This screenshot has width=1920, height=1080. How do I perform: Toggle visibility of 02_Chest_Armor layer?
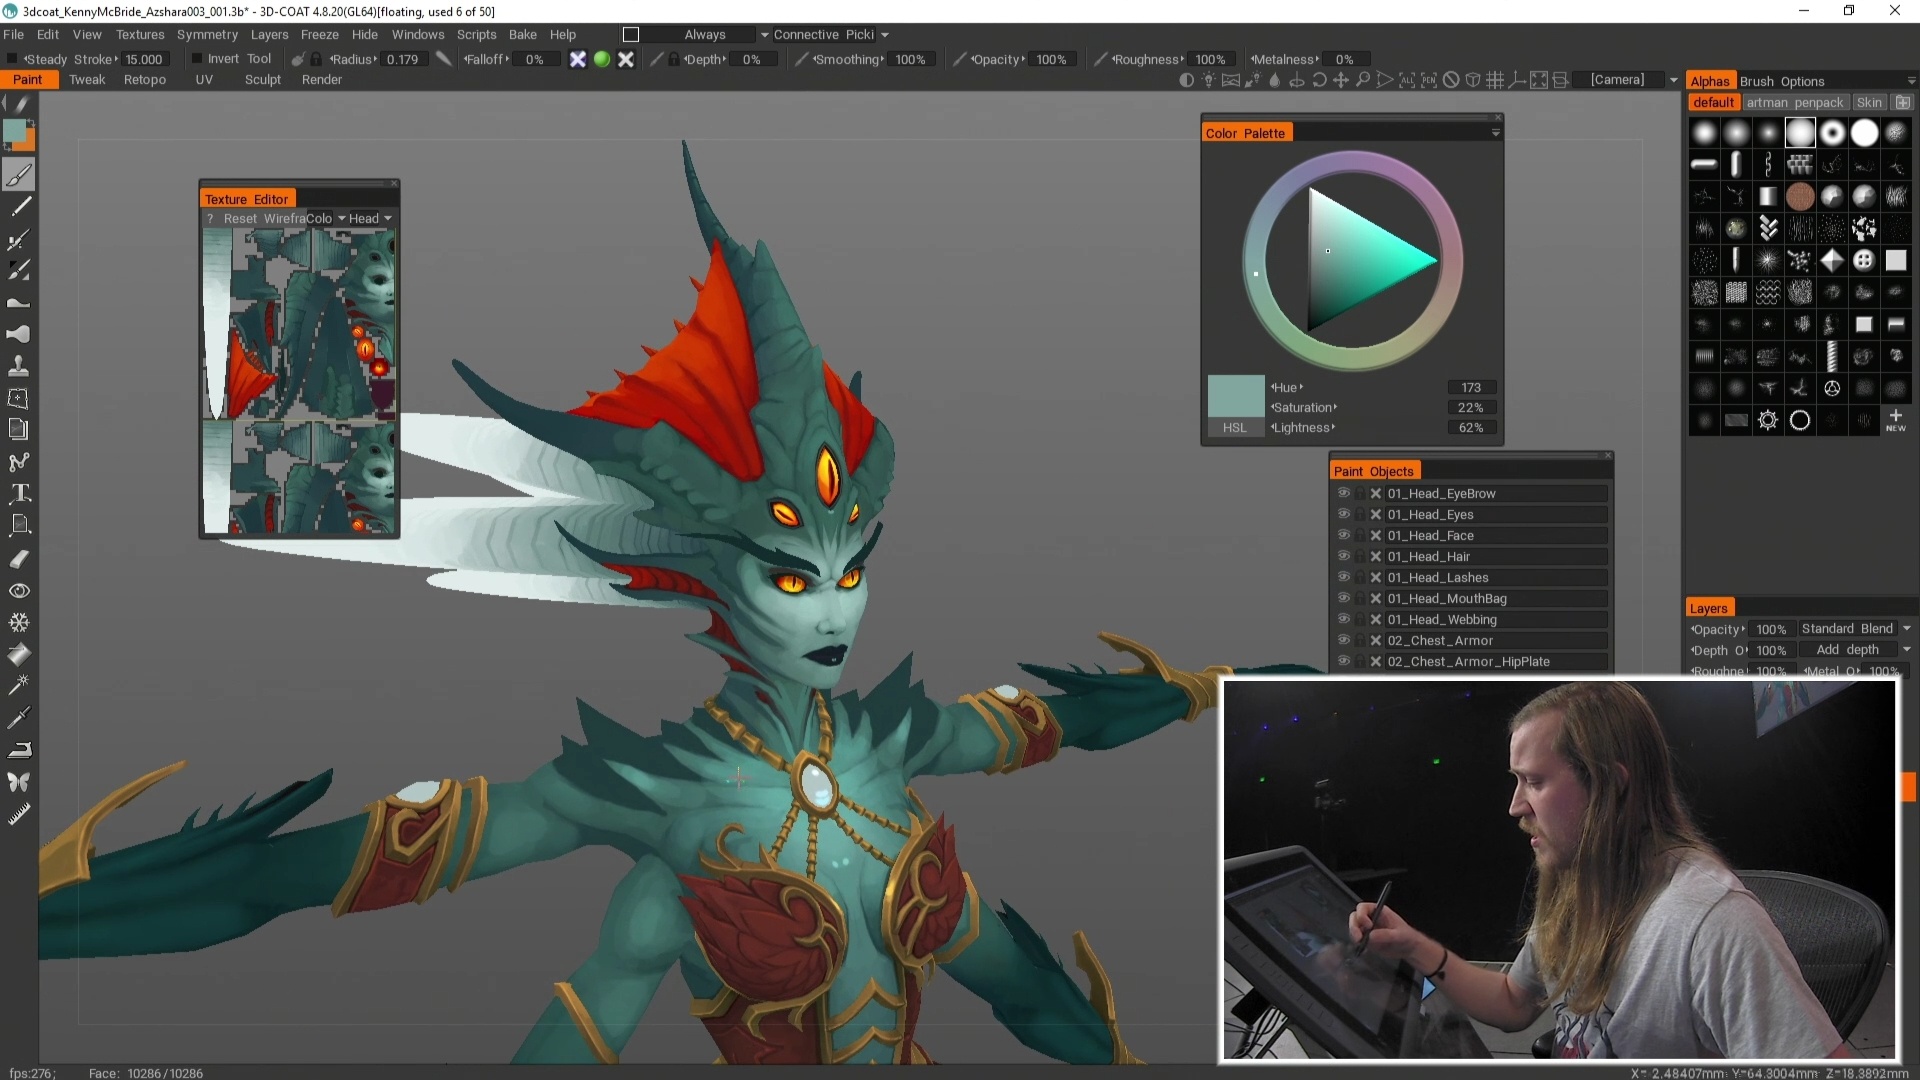pyautogui.click(x=1342, y=640)
